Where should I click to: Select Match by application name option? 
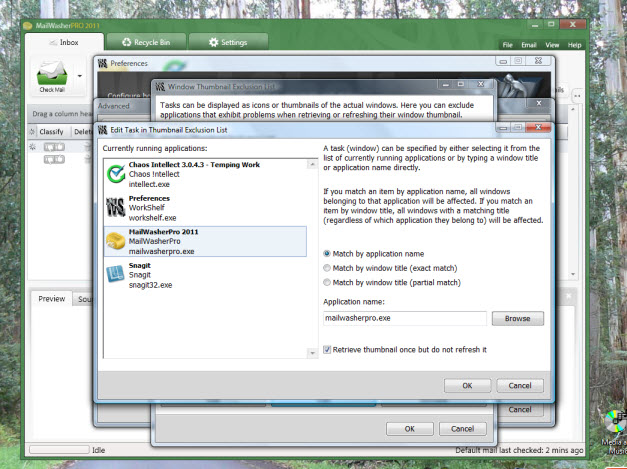point(328,254)
